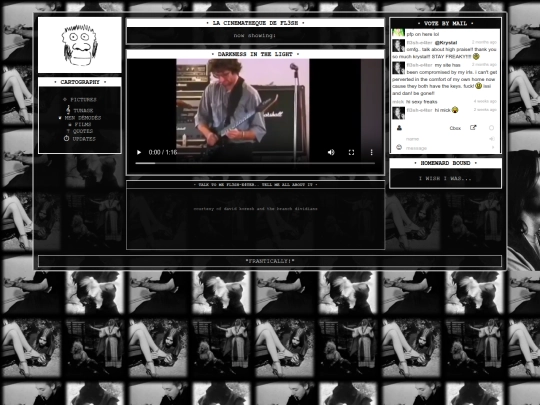Go to the Men Démodés page
The height and width of the screenshot is (405, 540).
point(83,118)
